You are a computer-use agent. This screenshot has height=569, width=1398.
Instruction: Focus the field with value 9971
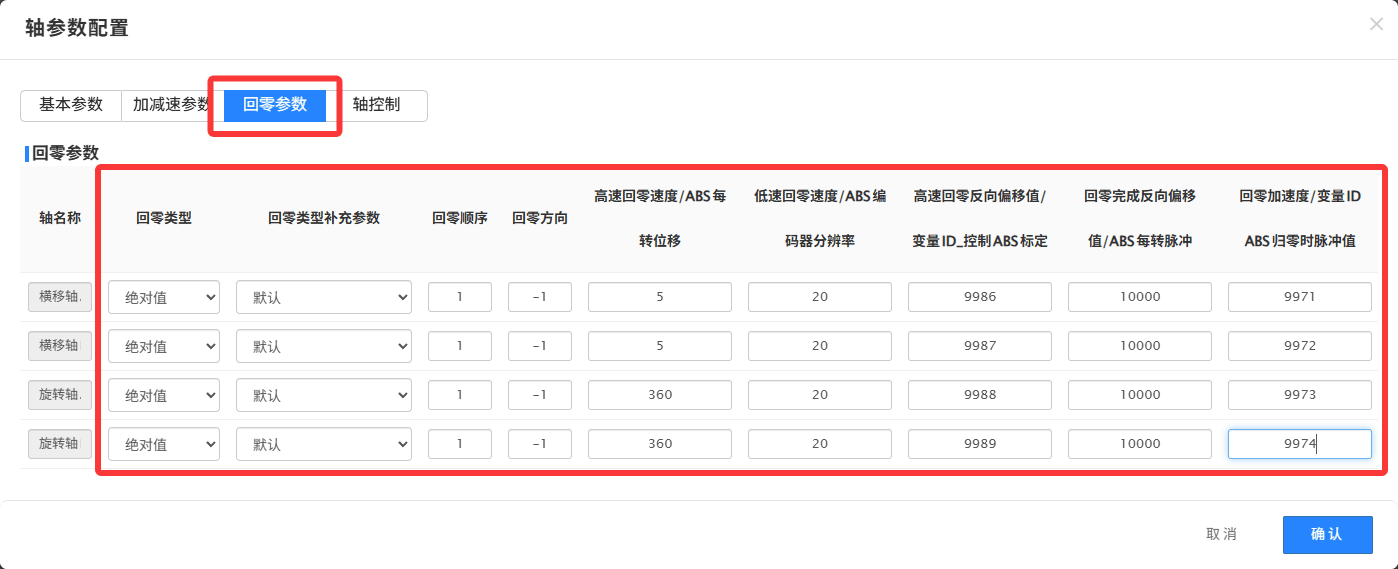point(1299,297)
